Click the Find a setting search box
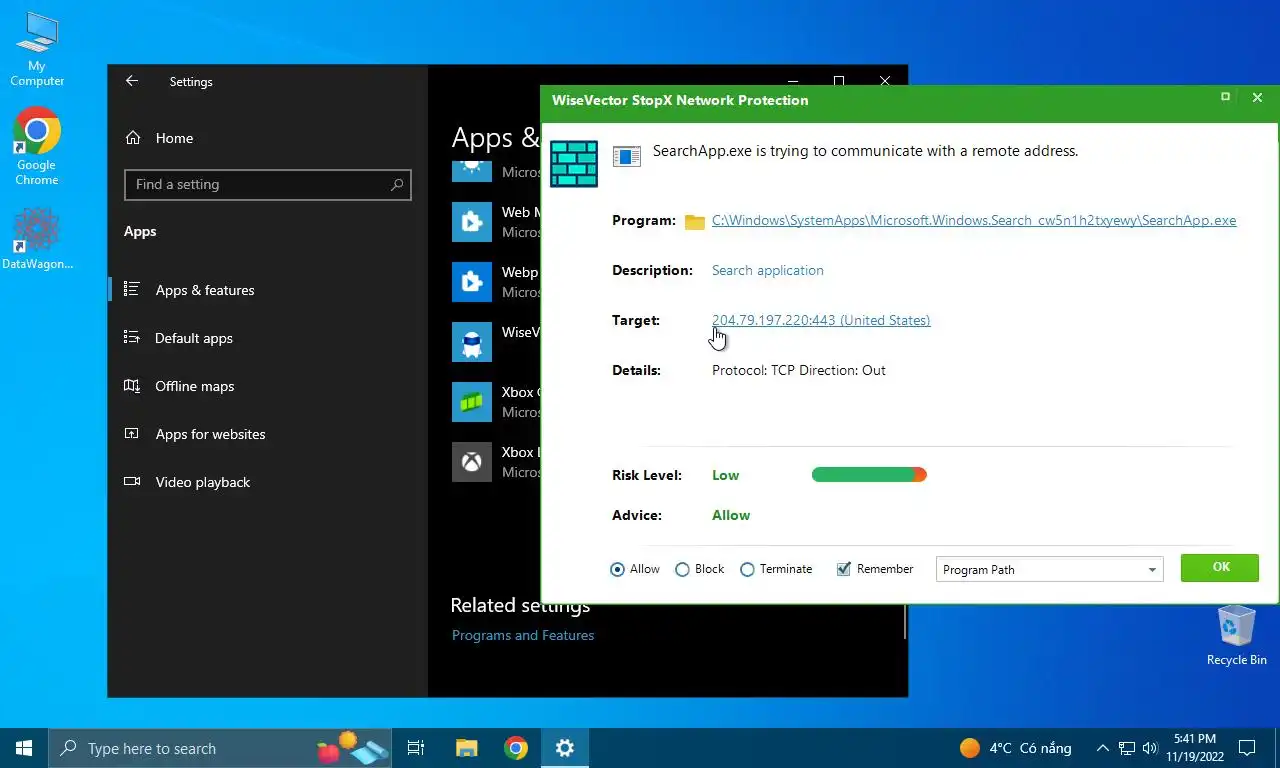This screenshot has height=768, width=1280. click(267, 184)
